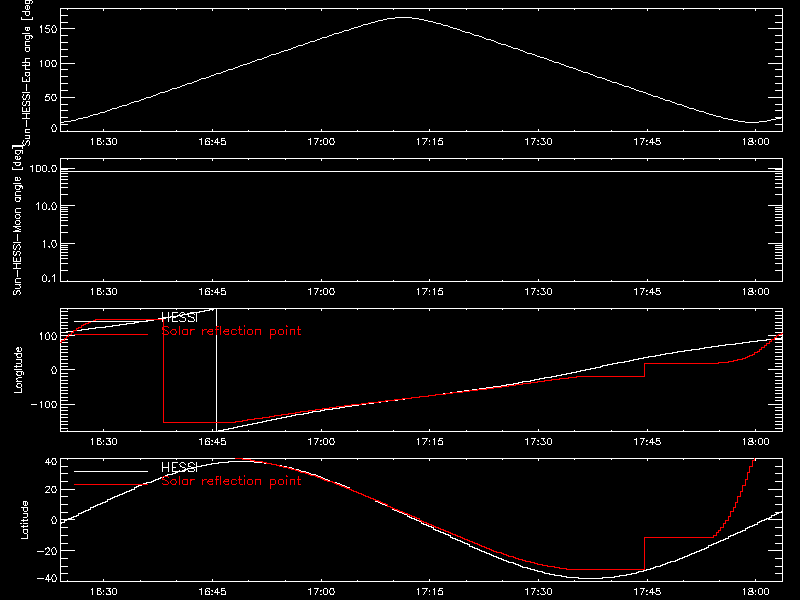Select HESSI legend label in Latitude plot
The height and width of the screenshot is (600, 800).
pyautogui.click(x=179, y=467)
